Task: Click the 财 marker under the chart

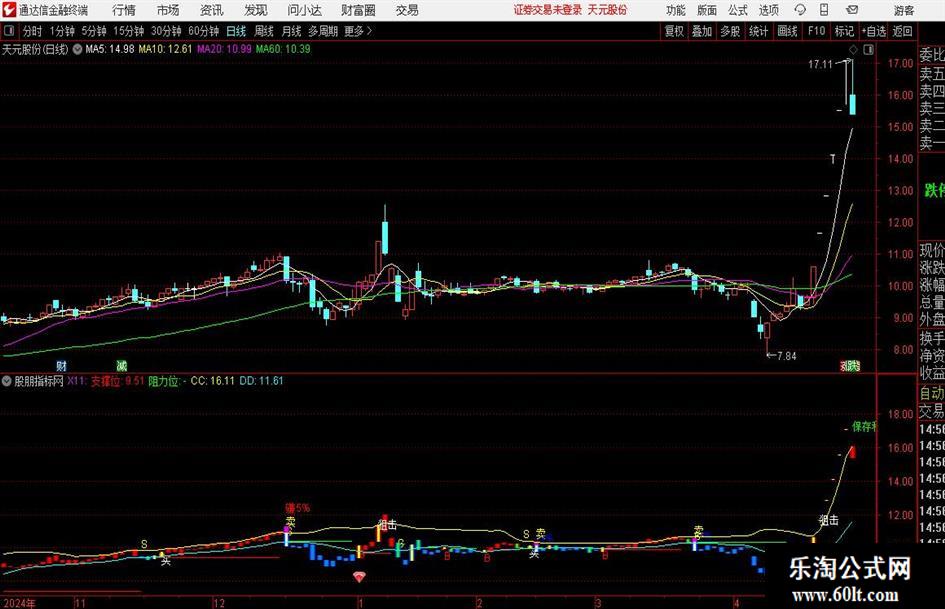Action: 61,365
